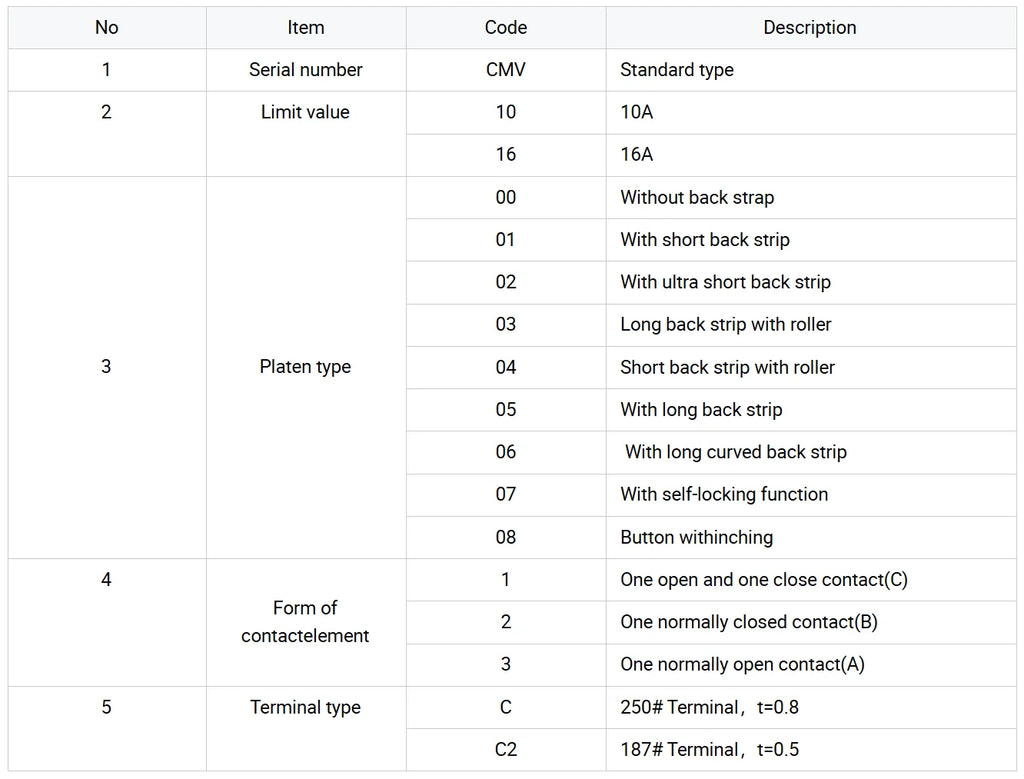Select the 'CMV' code cell

pos(505,70)
